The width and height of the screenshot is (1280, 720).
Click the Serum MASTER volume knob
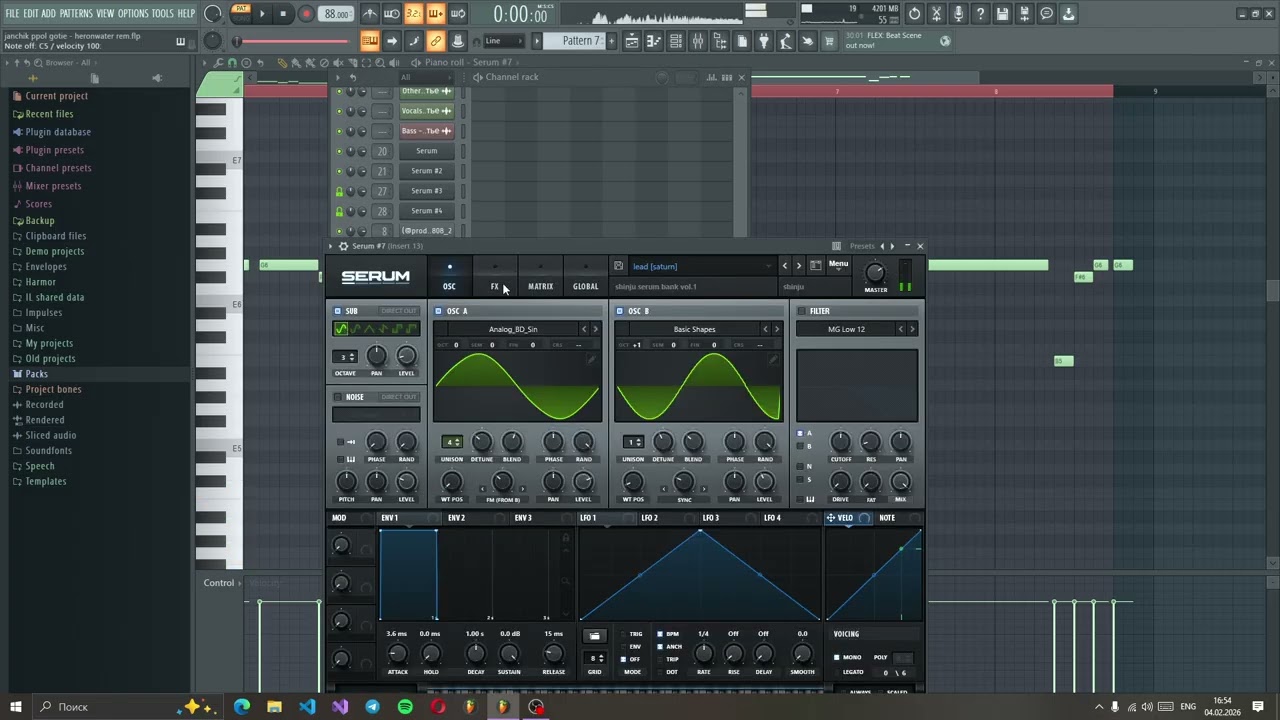pyautogui.click(x=875, y=273)
